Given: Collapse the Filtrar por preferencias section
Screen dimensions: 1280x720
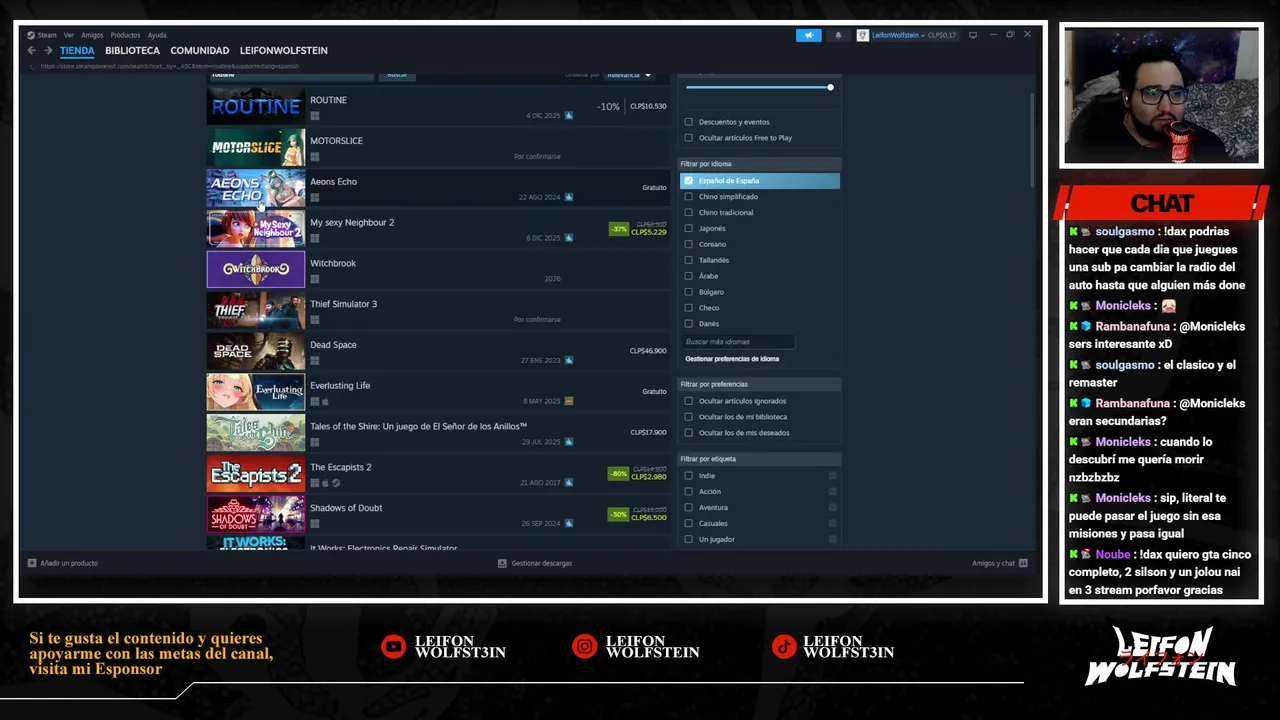Looking at the screenshot, I should point(759,384).
